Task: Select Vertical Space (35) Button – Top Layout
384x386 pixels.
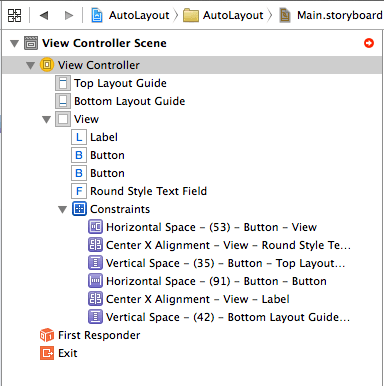Action: [x=225, y=263]
